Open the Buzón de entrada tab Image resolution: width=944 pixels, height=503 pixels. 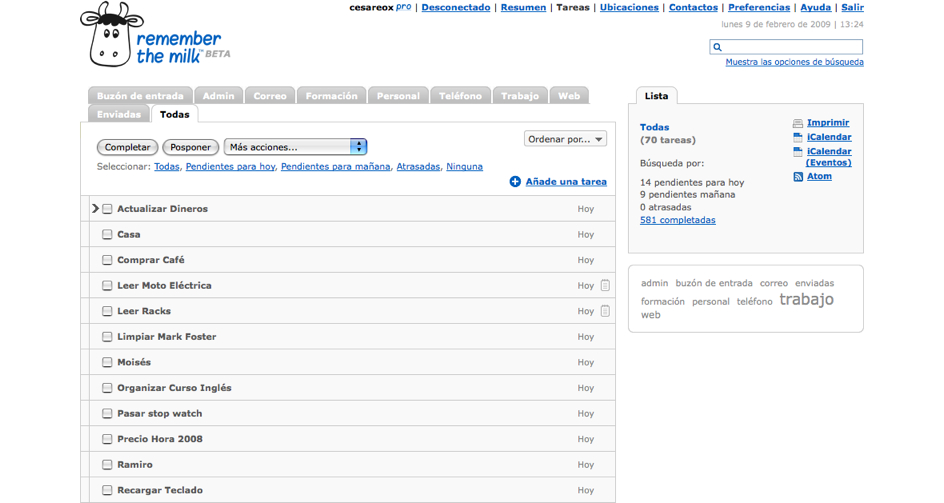coord(140,96)
